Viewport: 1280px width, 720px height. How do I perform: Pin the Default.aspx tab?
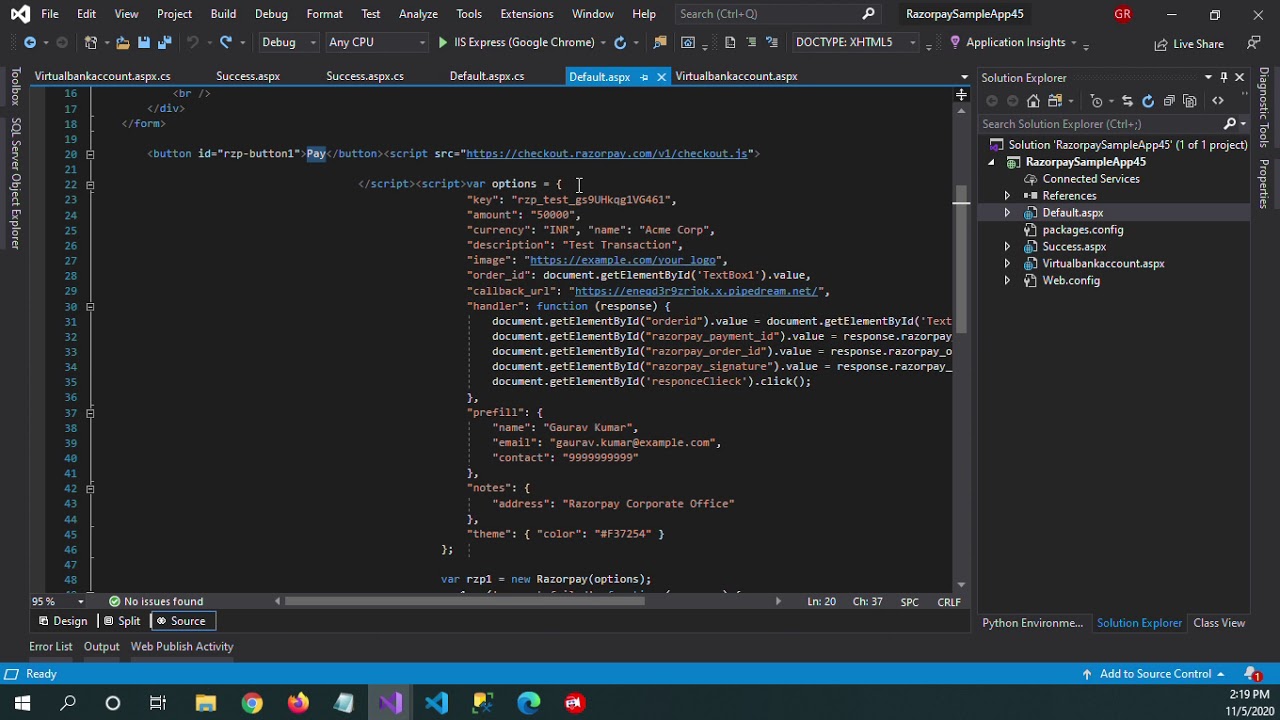click(644, 77)
